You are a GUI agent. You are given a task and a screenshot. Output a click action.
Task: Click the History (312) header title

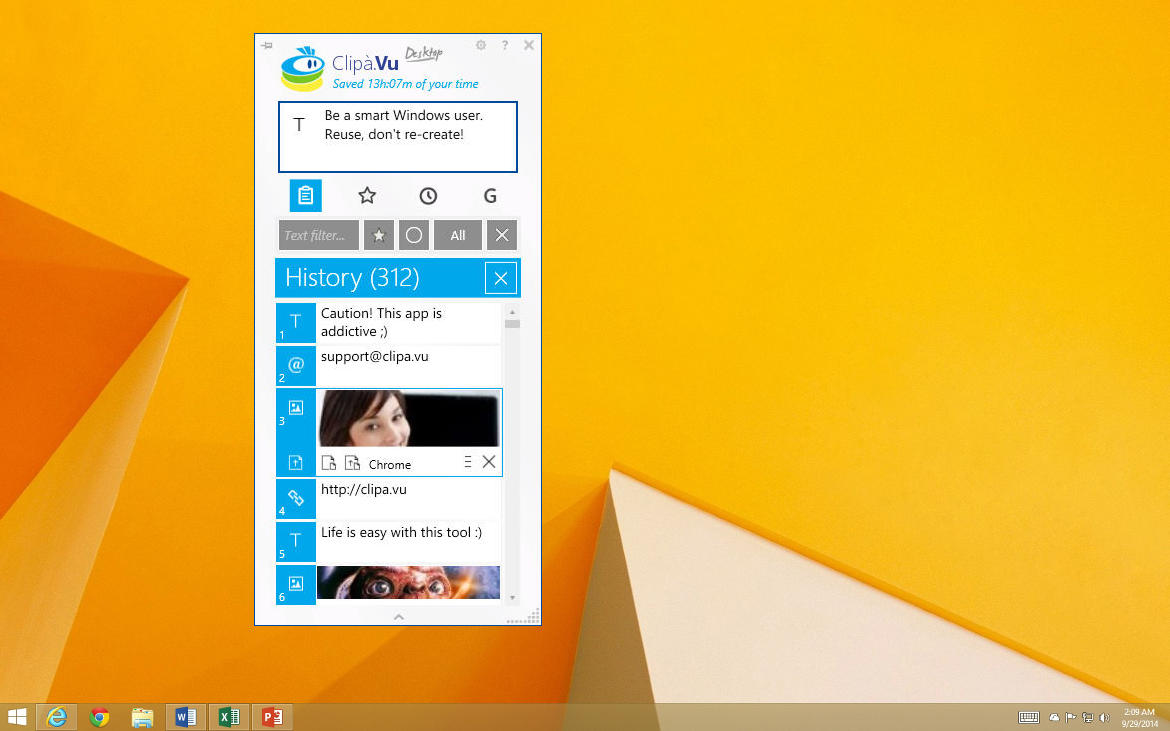pos(352,277)
